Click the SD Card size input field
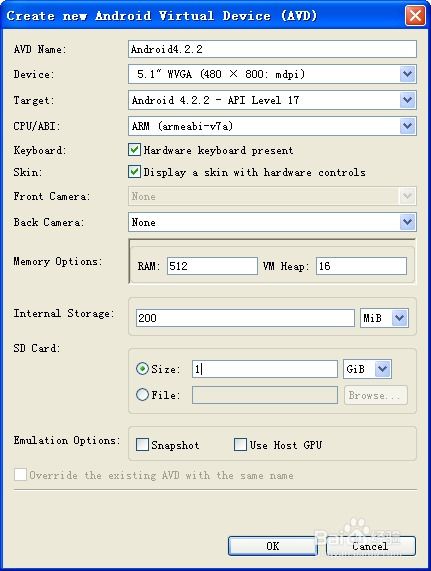 pyautogui.click(x=265, y=369)
